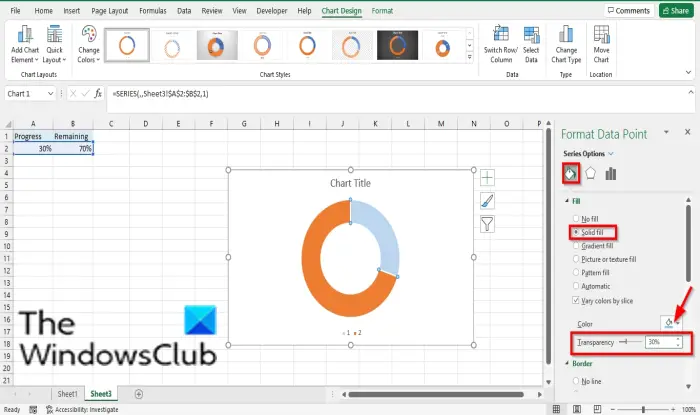
Task: Switch to Sheet1 tab
Action: [67, 394]
